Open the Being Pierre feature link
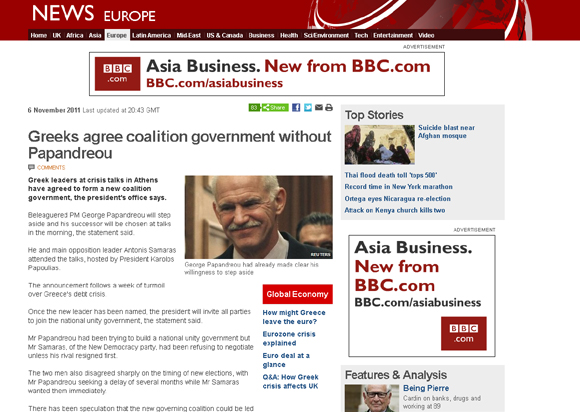Viewport: 580px width, 412px height. pos(426,388)
